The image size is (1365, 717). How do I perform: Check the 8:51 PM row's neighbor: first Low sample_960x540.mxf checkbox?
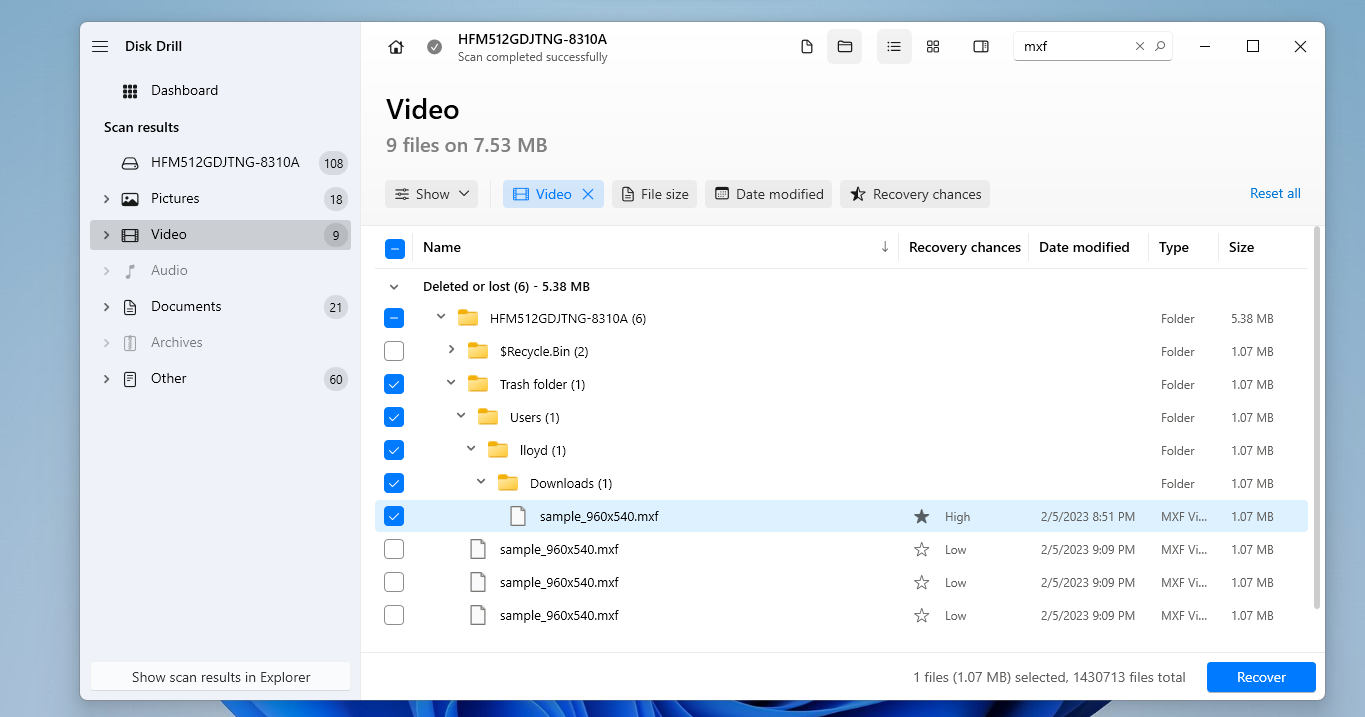click(x=394, y=549)
